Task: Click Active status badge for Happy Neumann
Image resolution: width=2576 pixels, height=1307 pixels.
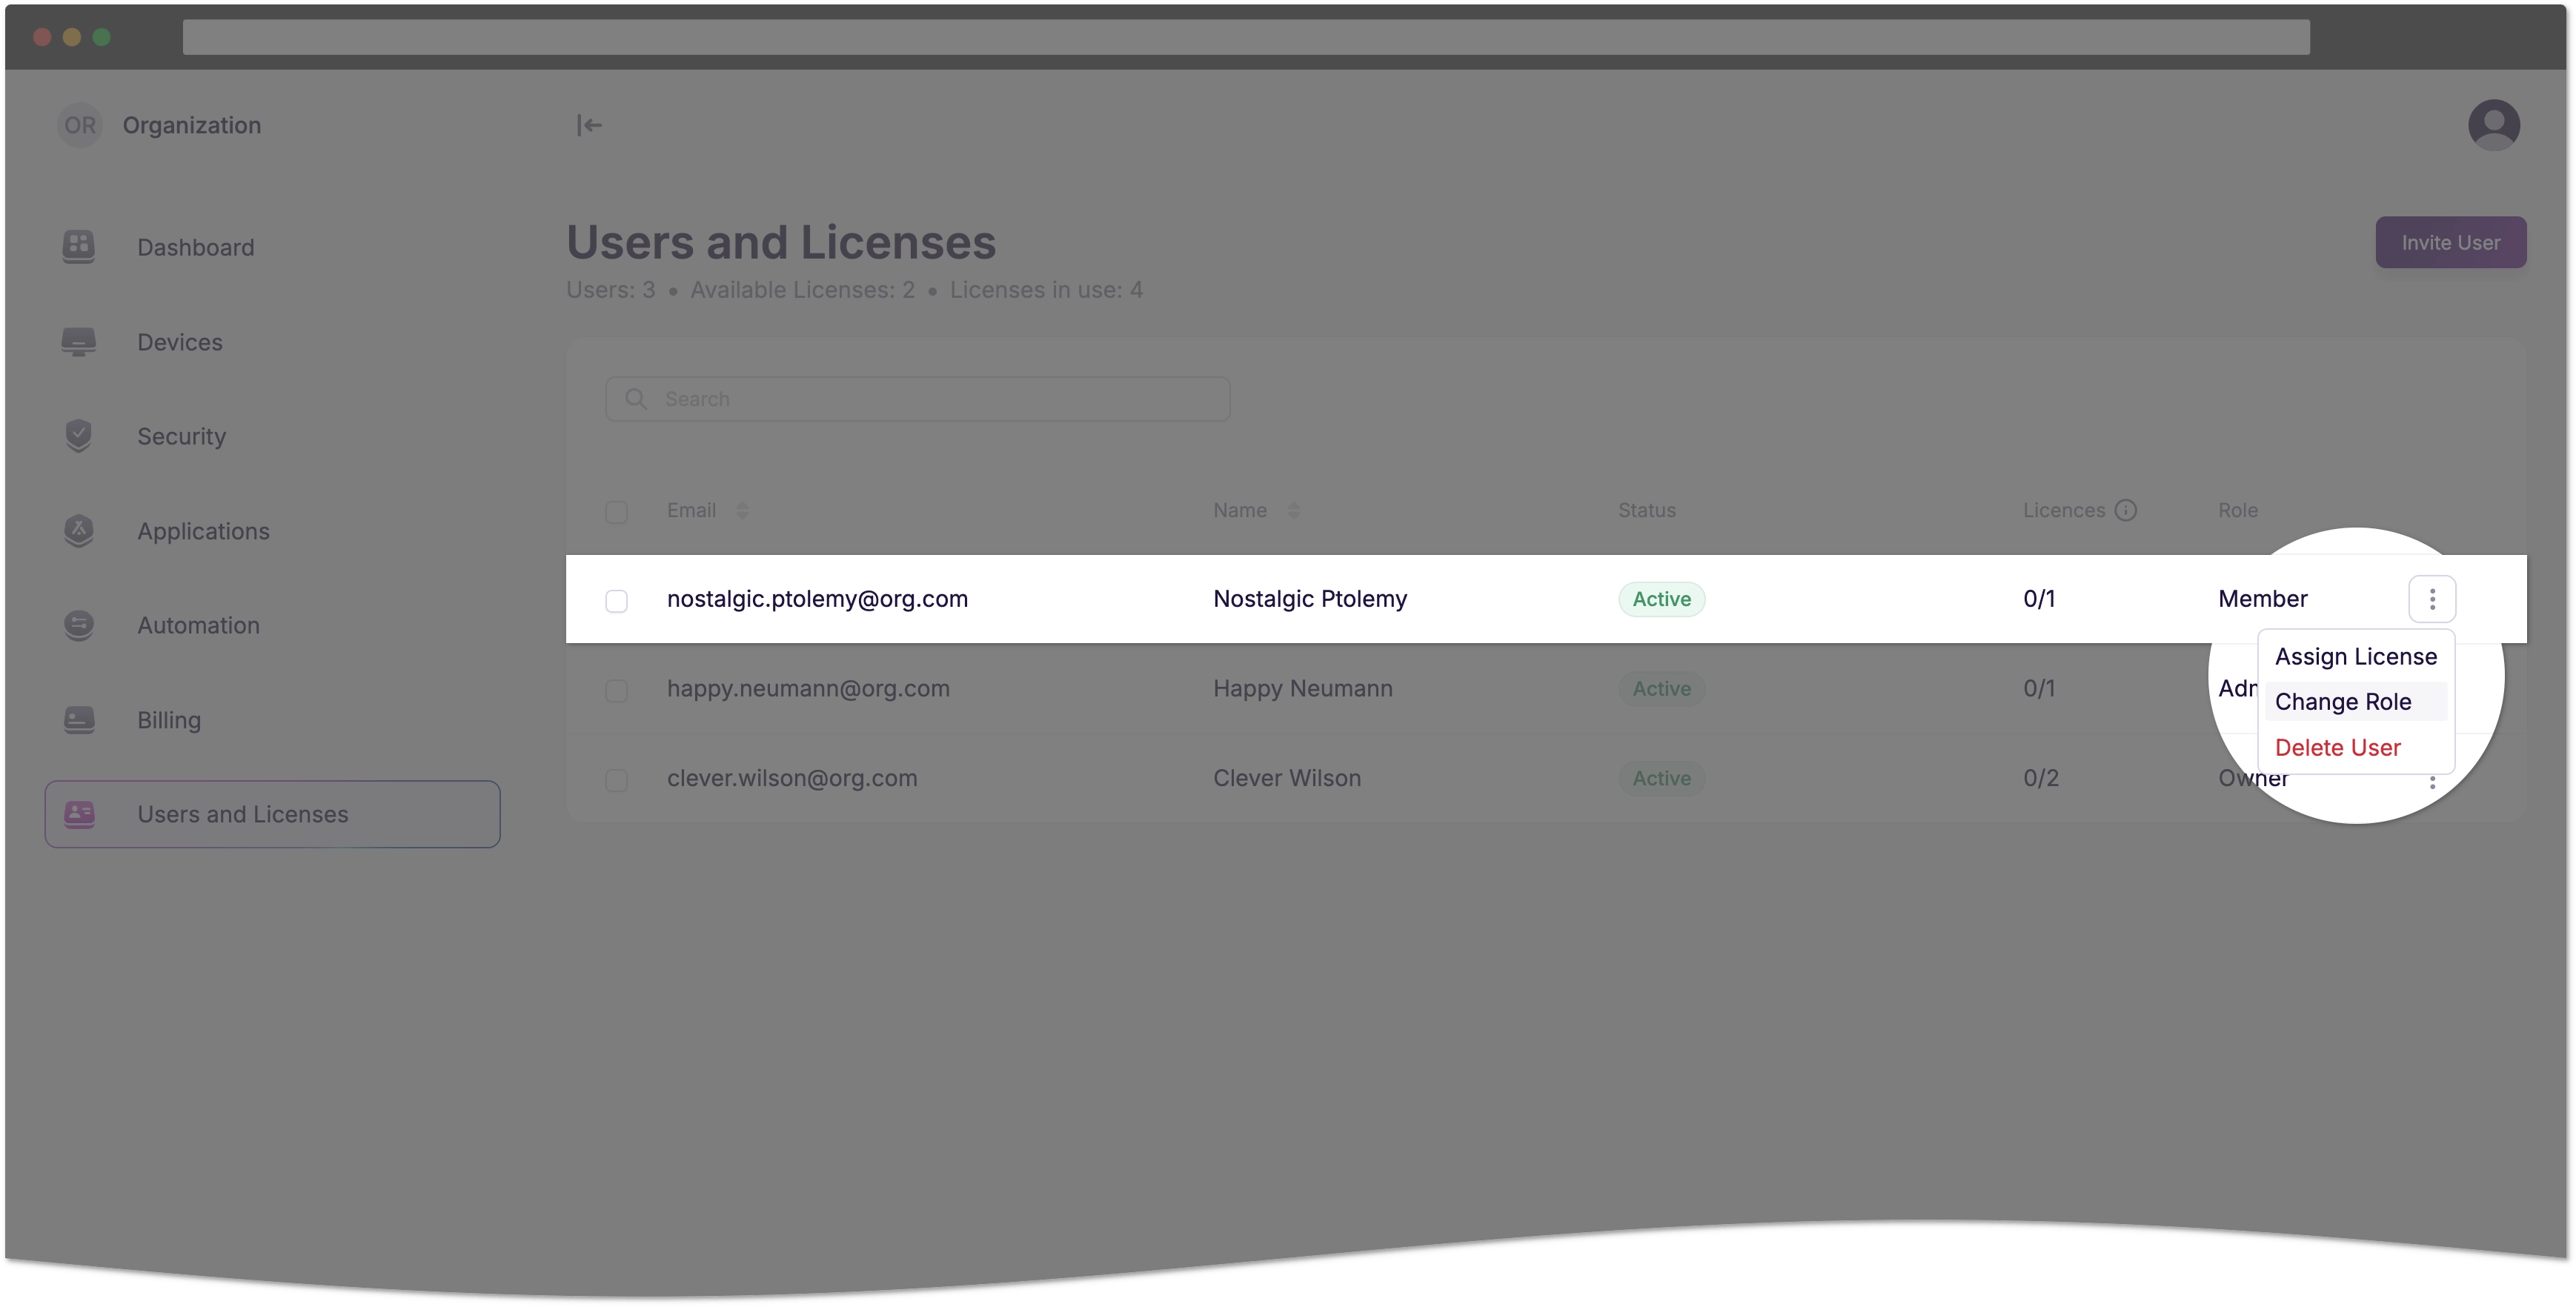Action: [1661, 688]
